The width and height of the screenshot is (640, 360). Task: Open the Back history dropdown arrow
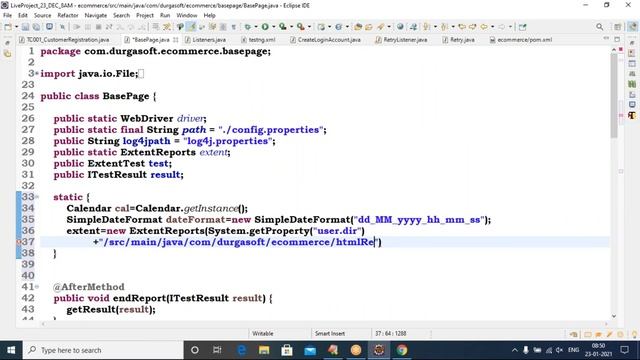492,27
